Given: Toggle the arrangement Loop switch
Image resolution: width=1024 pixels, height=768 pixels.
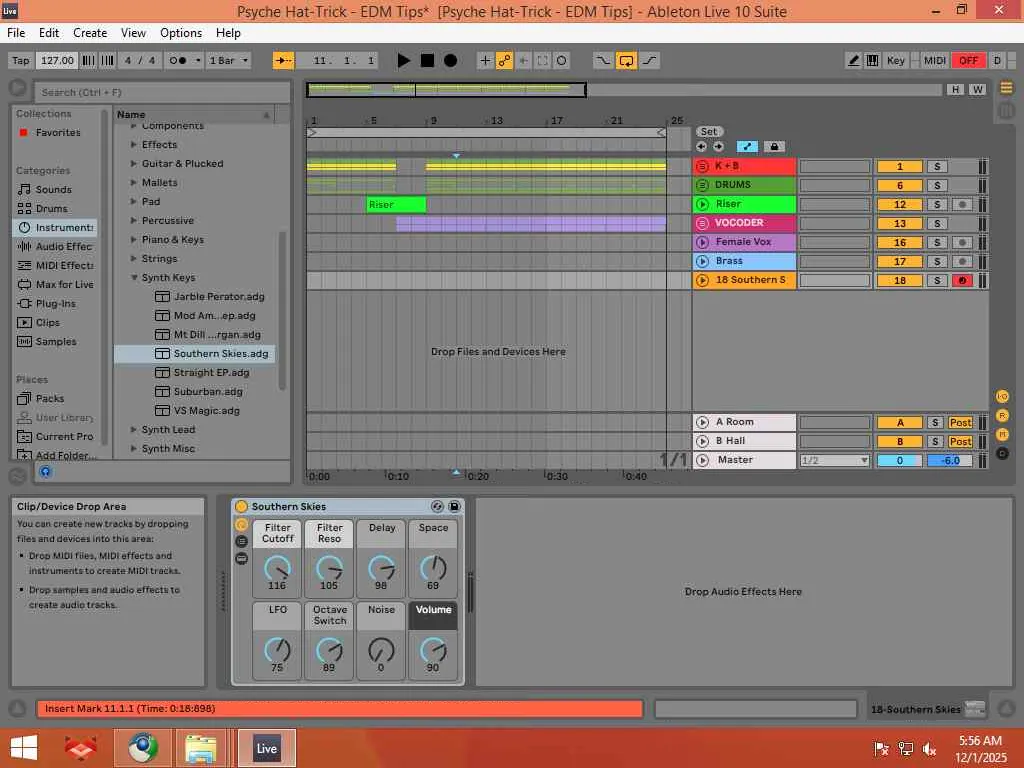Looking at the screenshot, I should [x=626, y=61].
